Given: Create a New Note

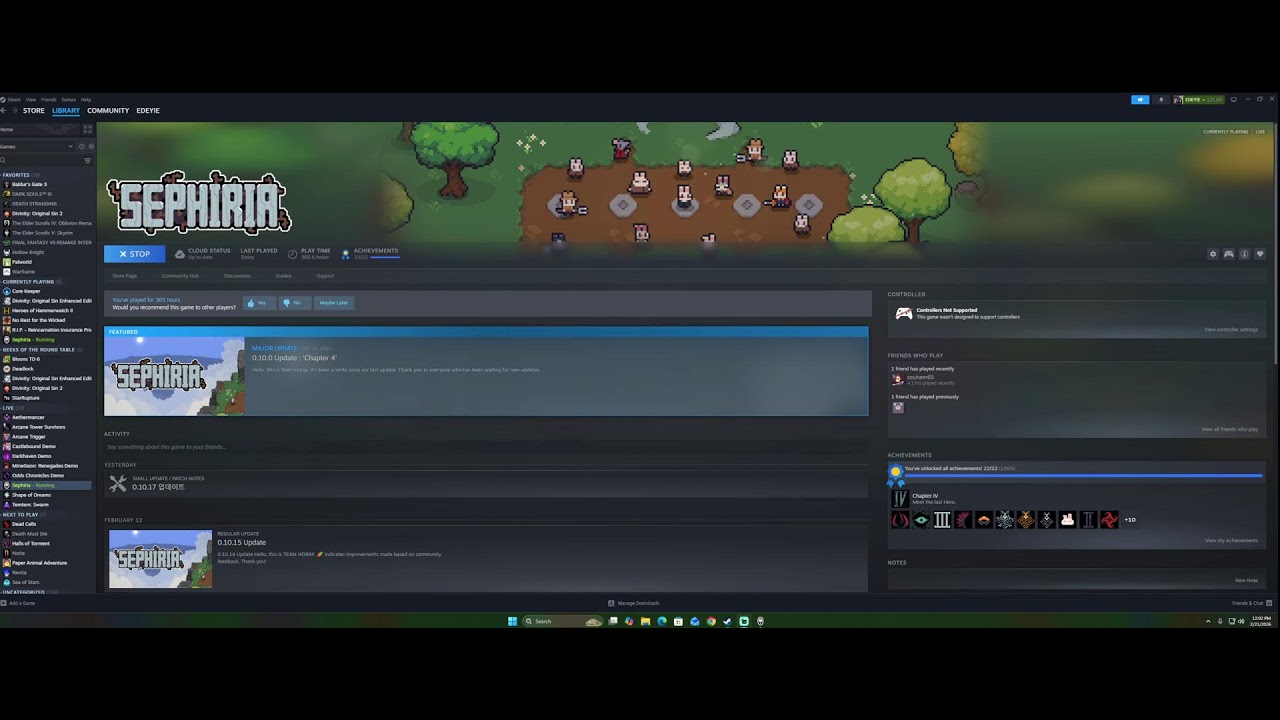Looking at the screenshot, I should point(1246,580).
